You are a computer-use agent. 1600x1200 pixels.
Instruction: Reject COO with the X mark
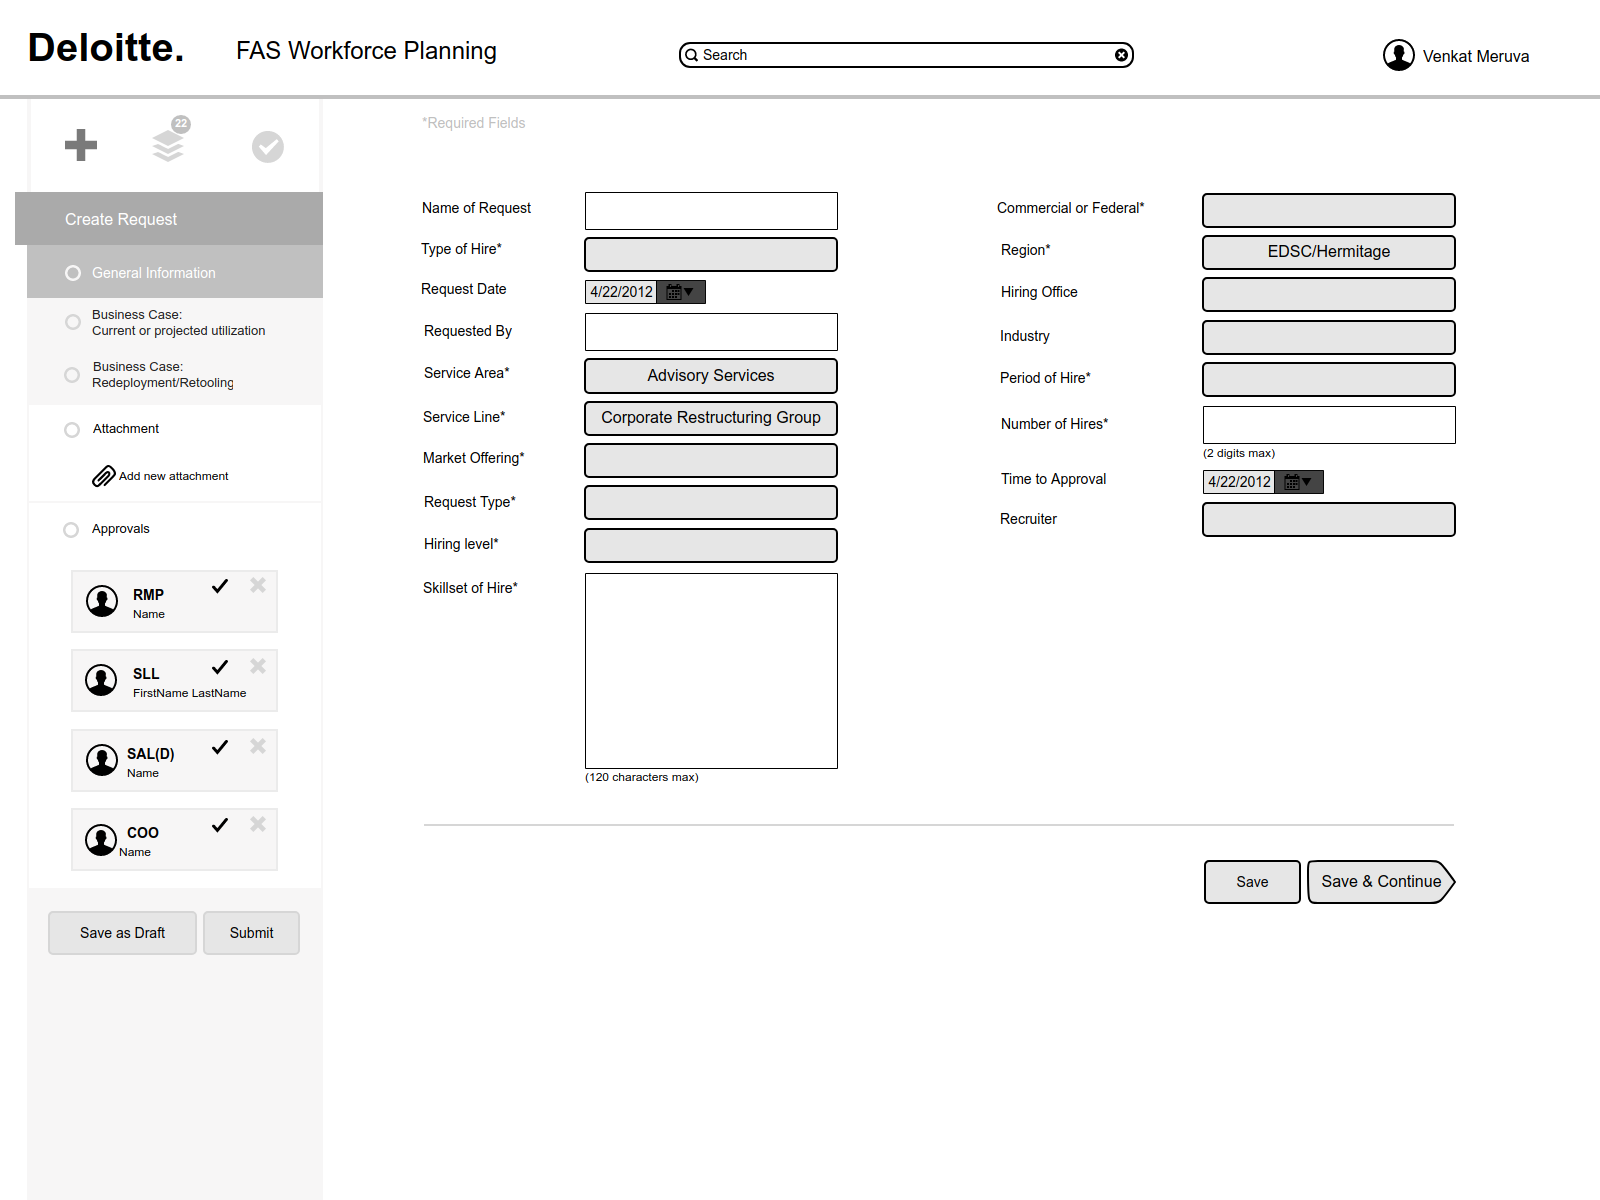pos(258,824)
